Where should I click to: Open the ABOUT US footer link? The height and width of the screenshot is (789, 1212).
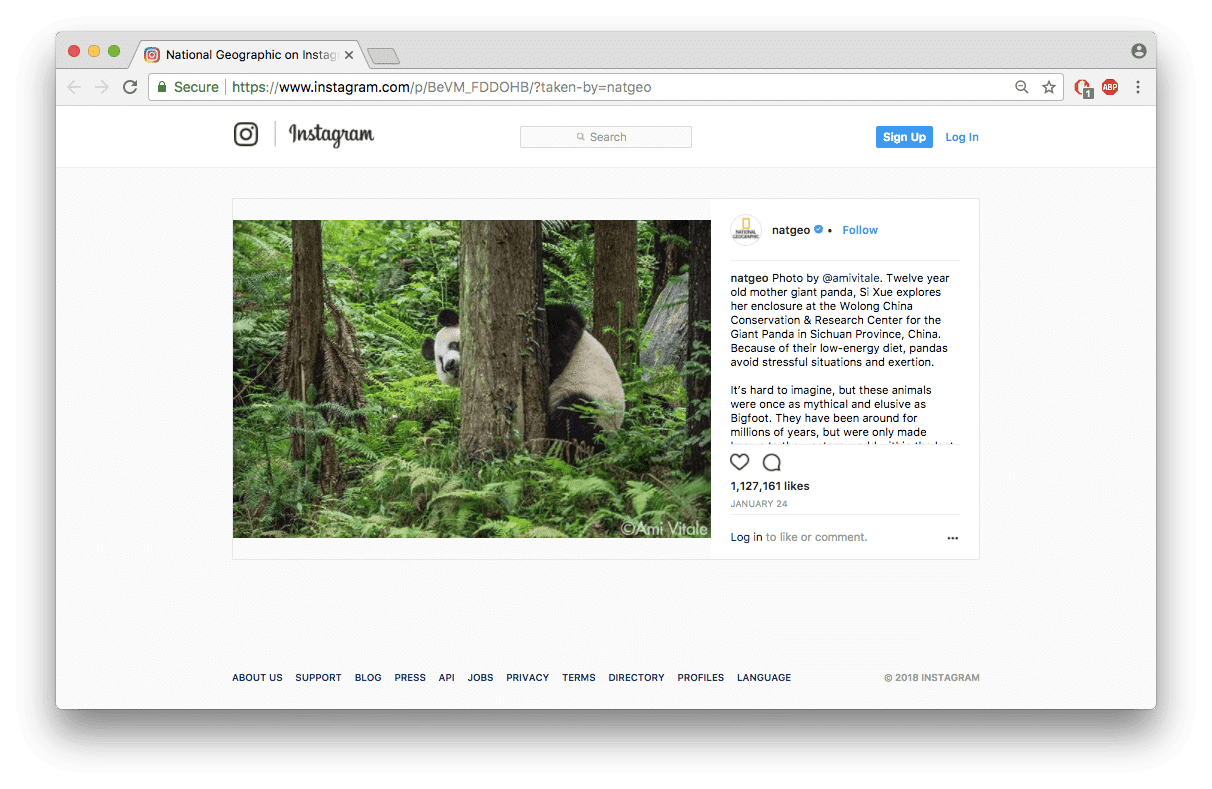(x=257, y=678)
